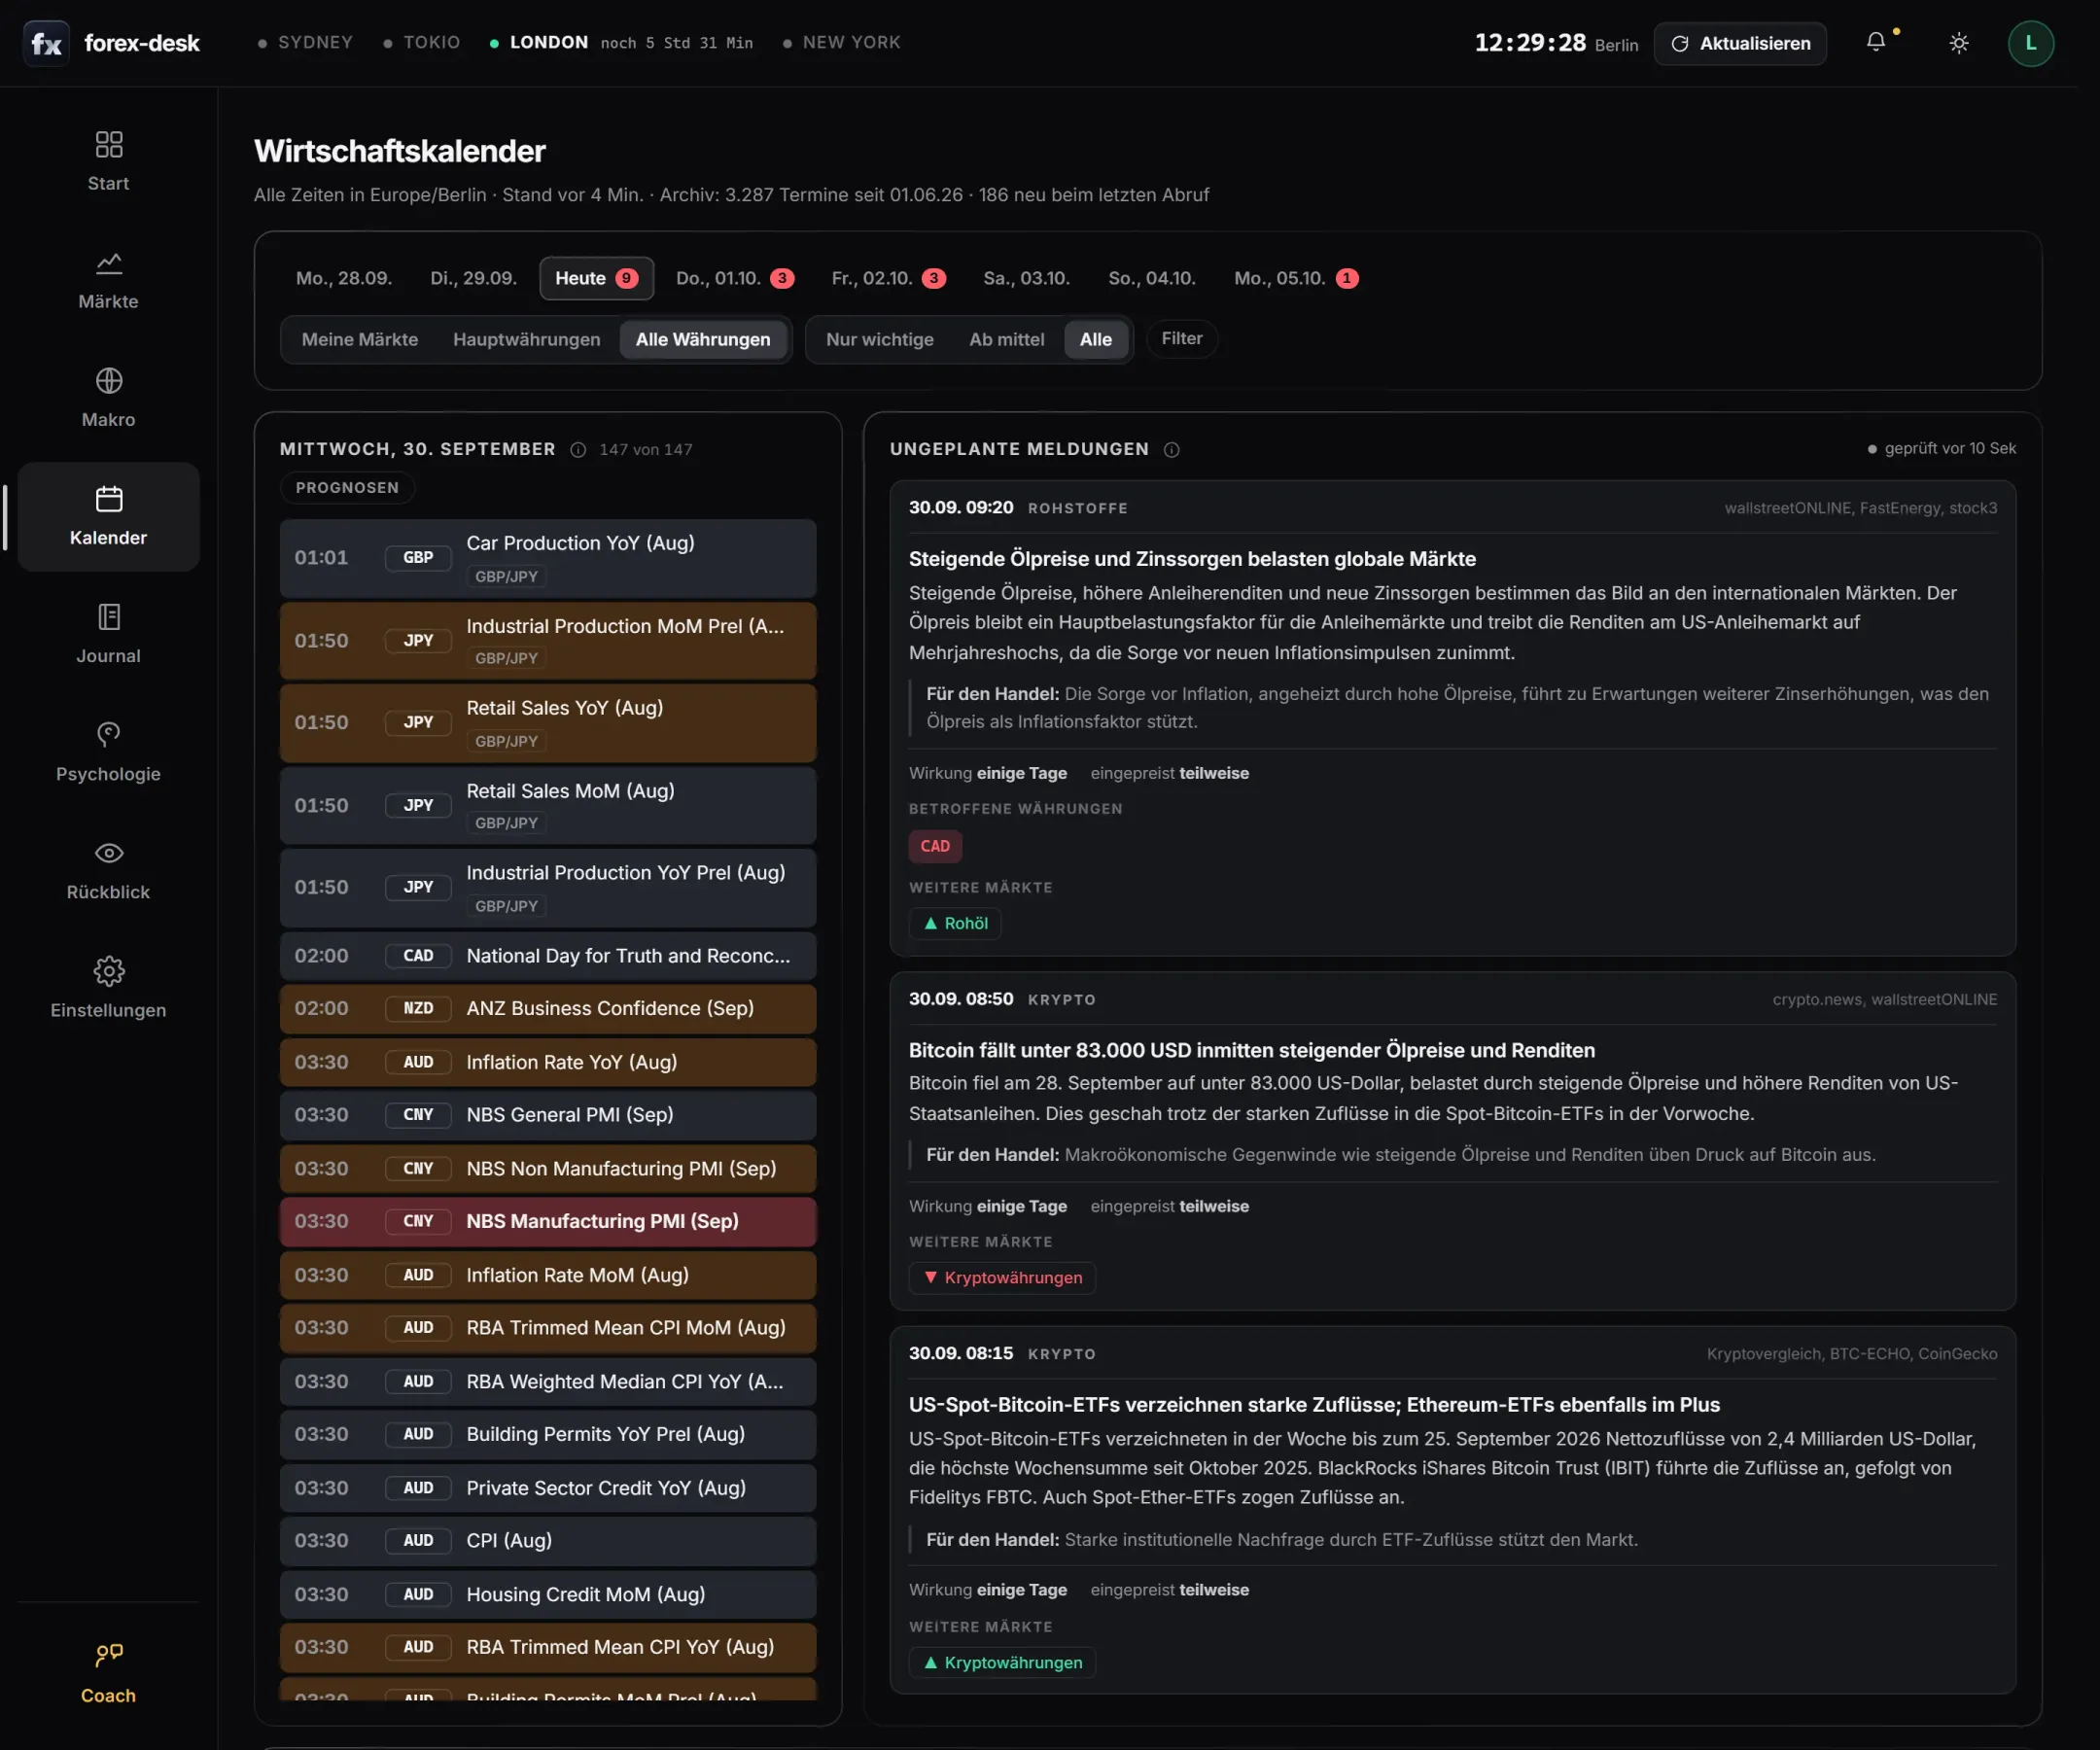Screen dimensions: 2100x1750
Task: Go to Märkte in the sidebar
Action: pyautogui.click(x=108, y=280)
